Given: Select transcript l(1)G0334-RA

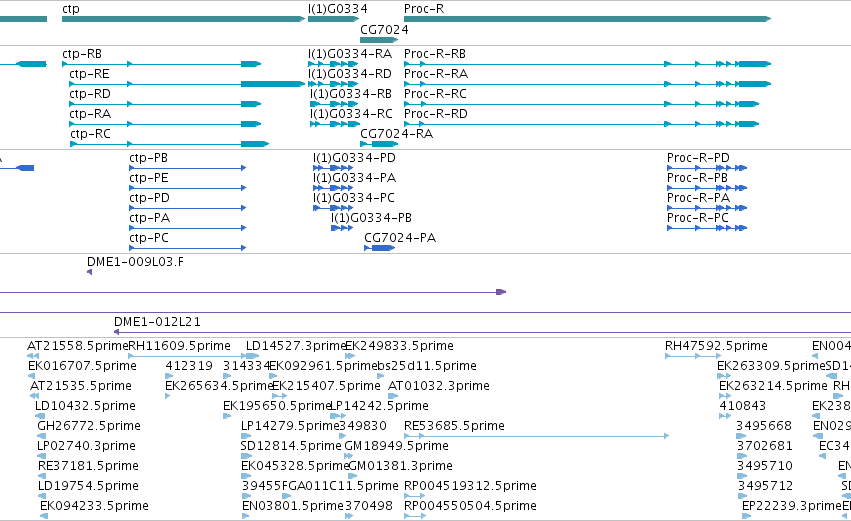Looking at the screenshot, I should point(333,64).
